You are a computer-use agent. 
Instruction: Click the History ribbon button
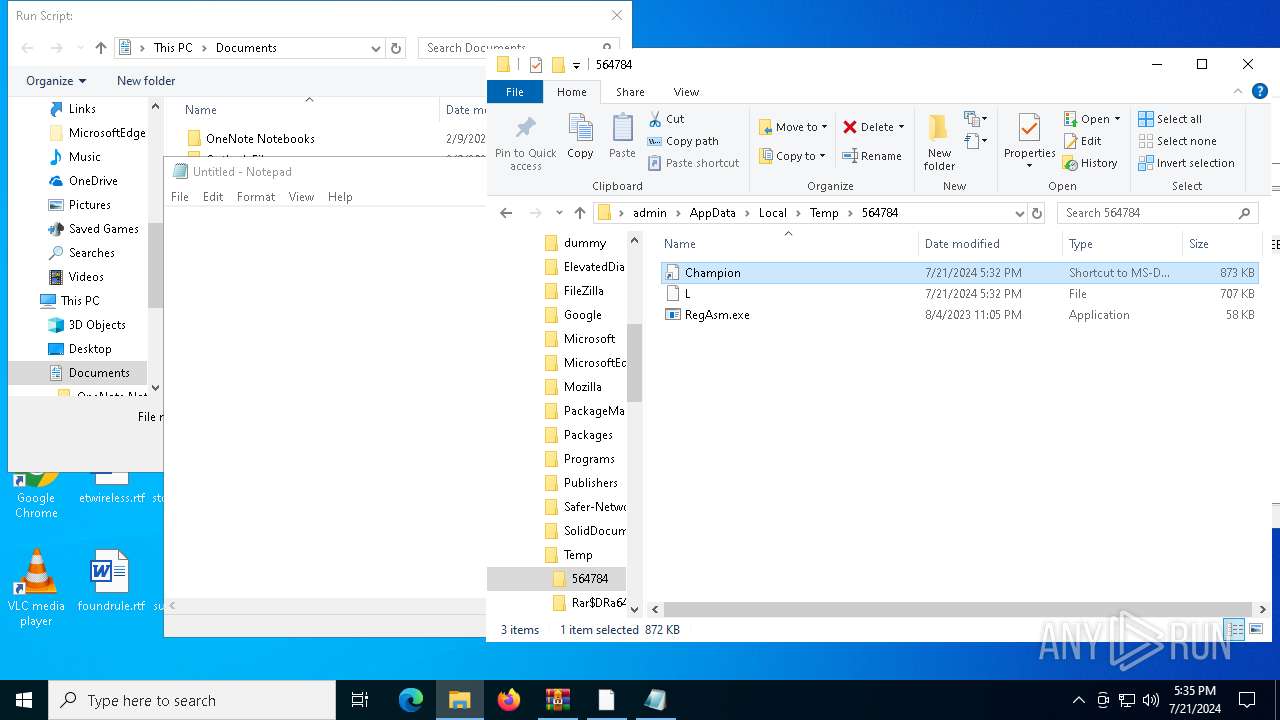coord(1090,163)
